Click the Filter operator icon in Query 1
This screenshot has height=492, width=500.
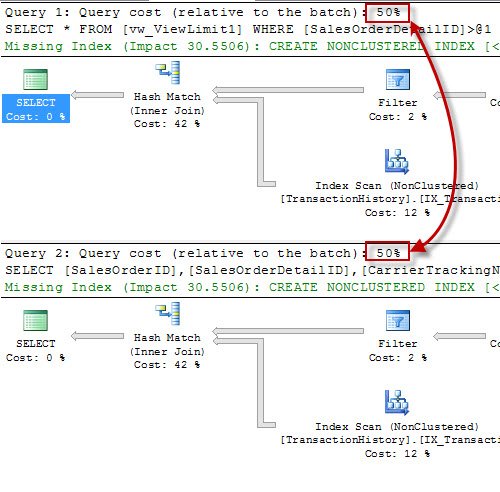[398, 79]
